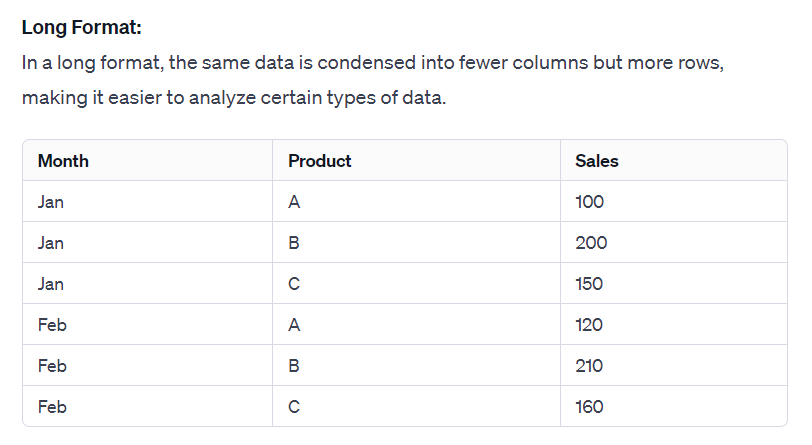Select Product B cell in the Feb row
Screen dimensions: 812x445
click(294, 366)
